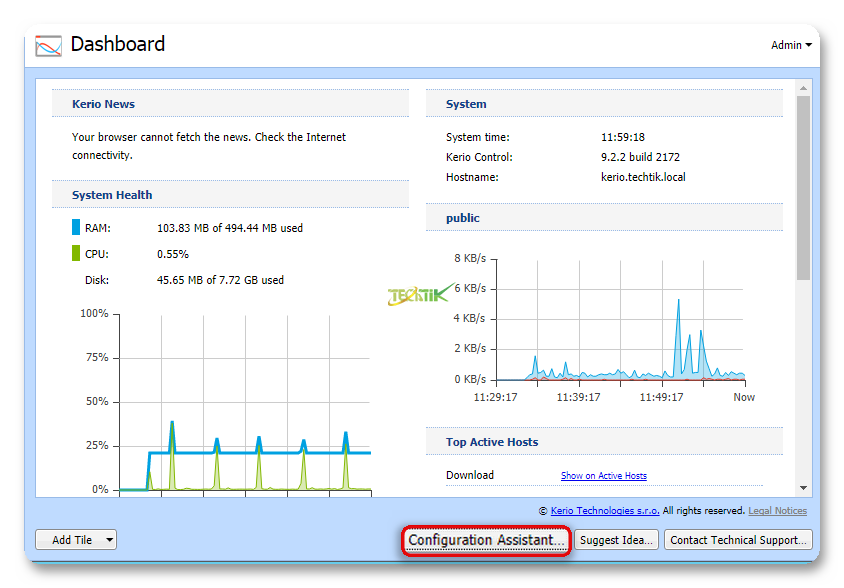
Task: Click Contact Technical Support button
Action: pos(737,540)
